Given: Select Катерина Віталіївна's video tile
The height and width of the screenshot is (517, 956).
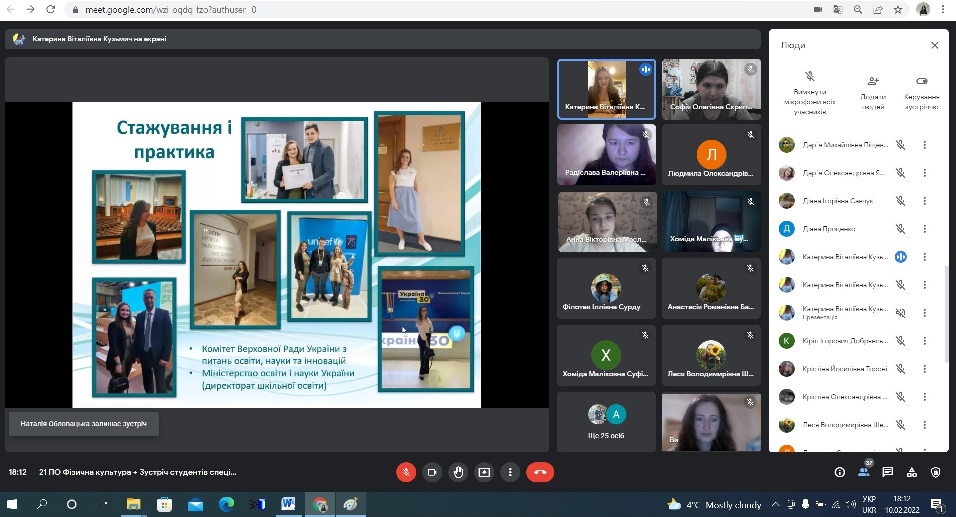Looking at the screenshot, I should click(x=606, y=89).
